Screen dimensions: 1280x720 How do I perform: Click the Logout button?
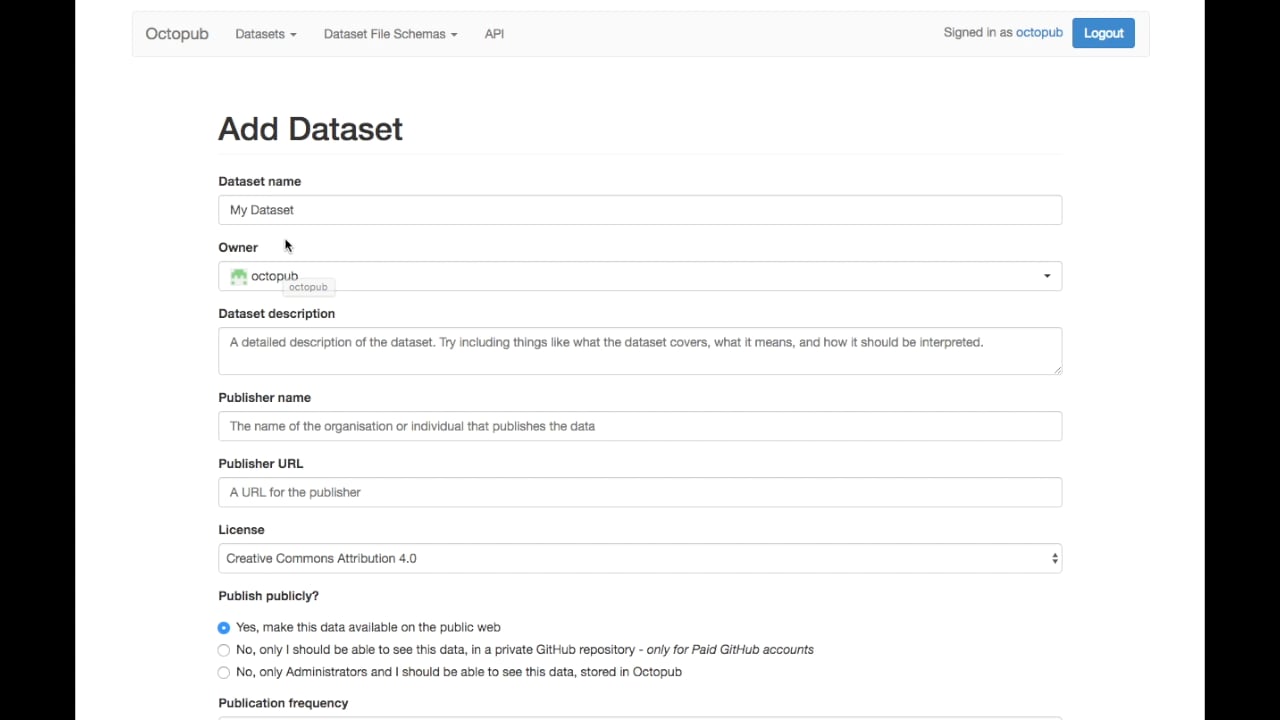[1103, 33]
